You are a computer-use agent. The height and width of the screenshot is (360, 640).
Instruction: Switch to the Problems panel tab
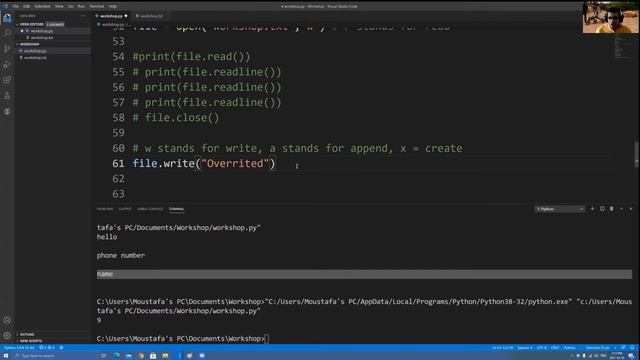105,209
